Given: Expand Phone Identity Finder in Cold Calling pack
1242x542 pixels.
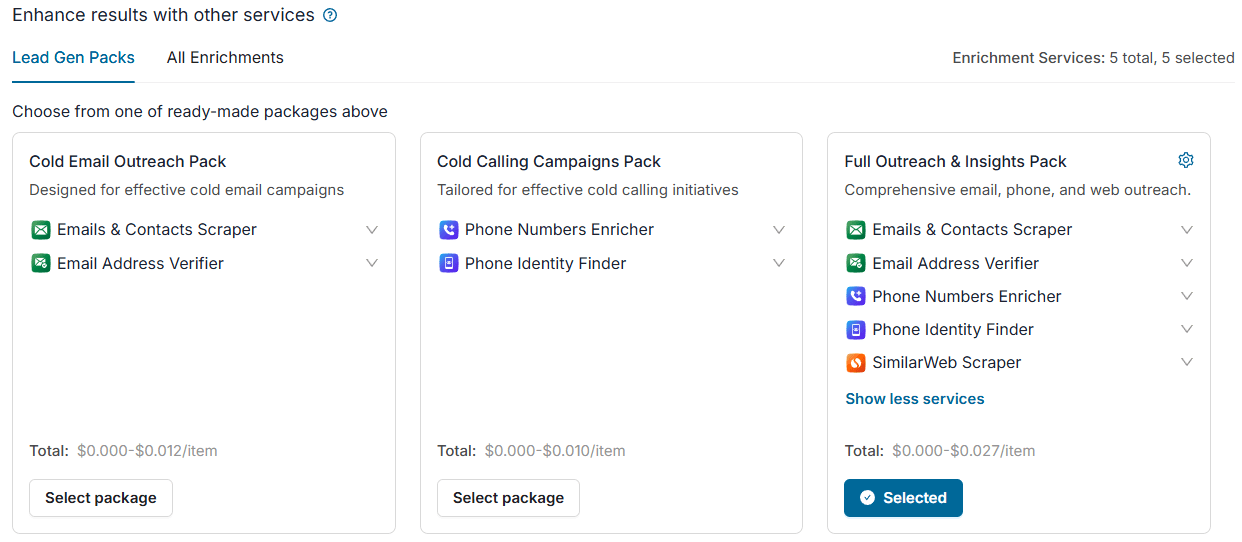Looking at the screenshot, I should tap(779, 264).
